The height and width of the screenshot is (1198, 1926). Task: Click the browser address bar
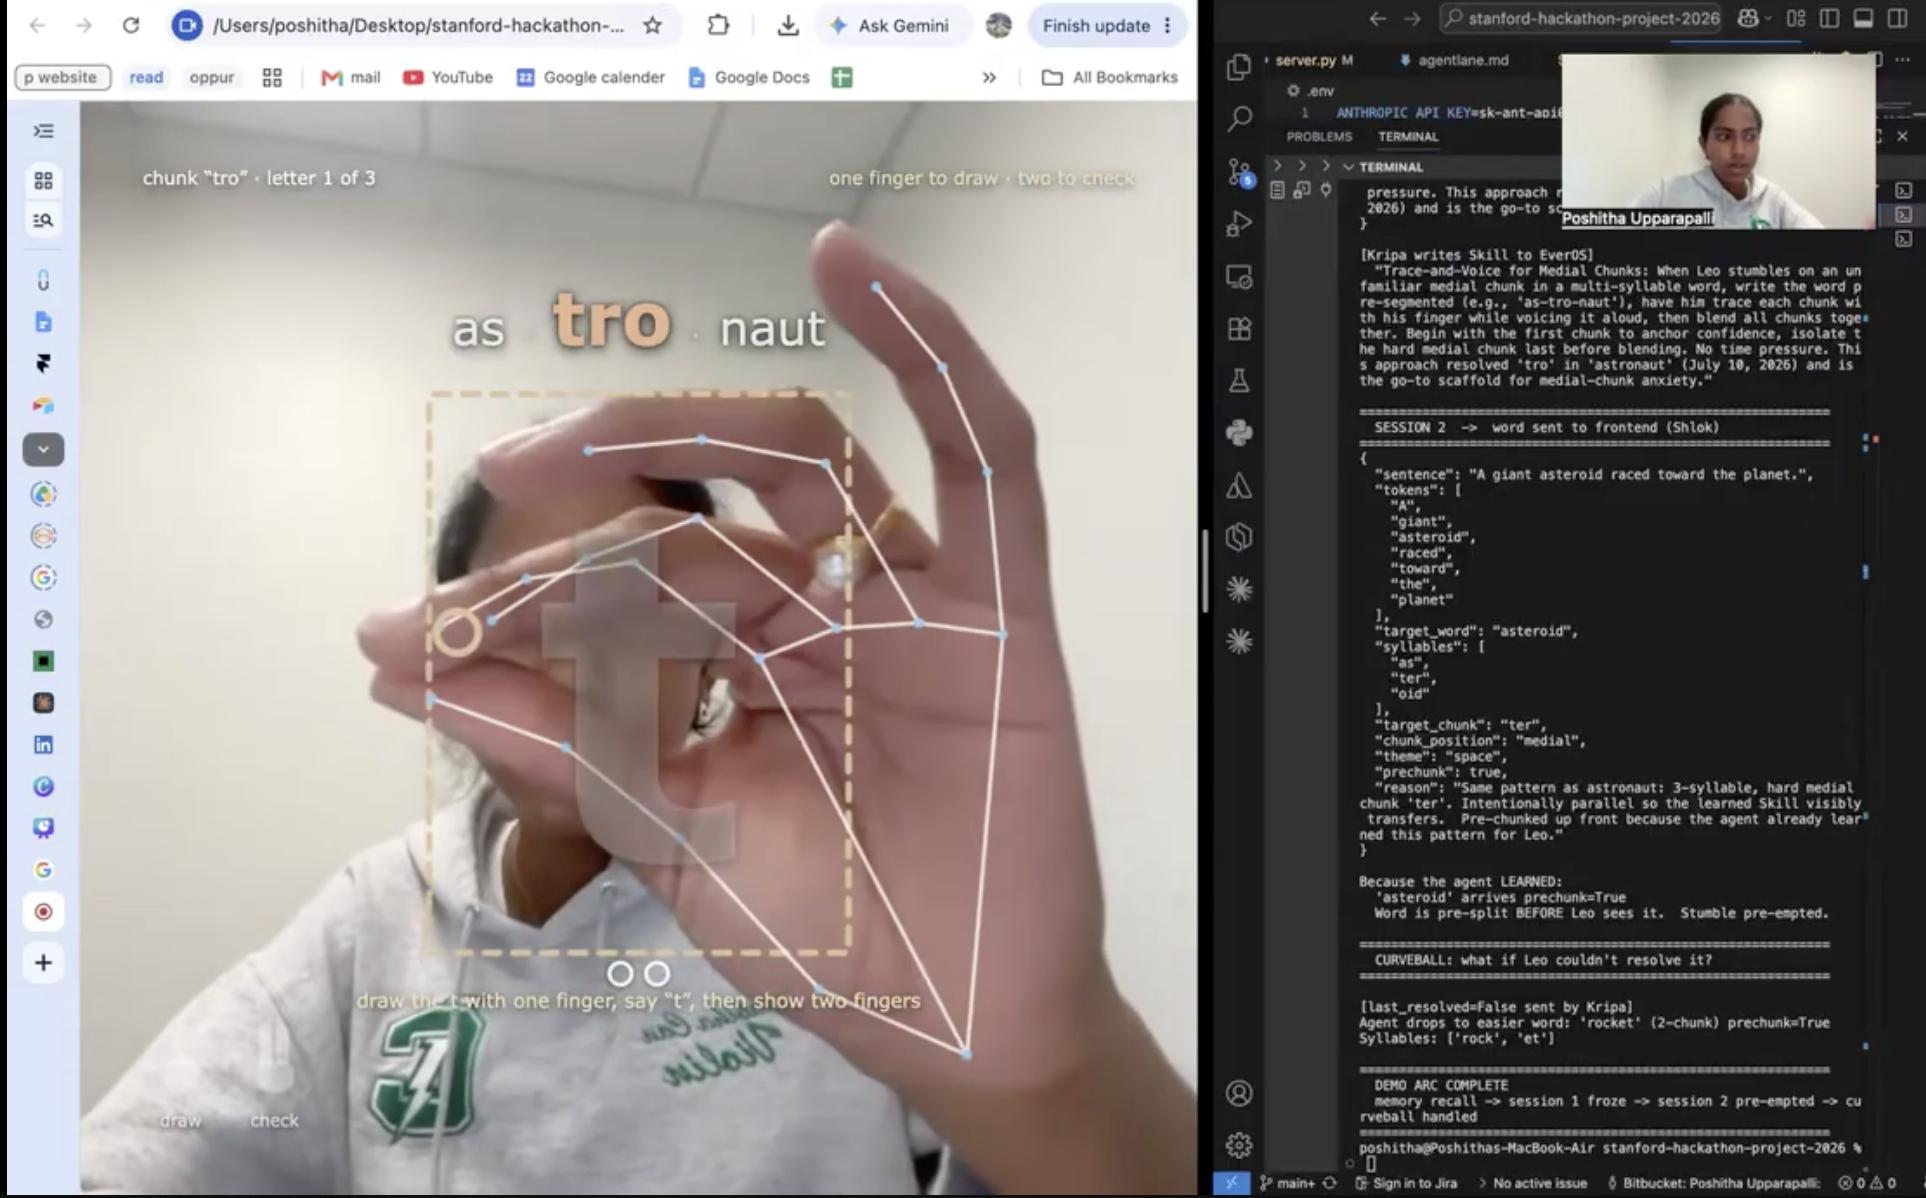pyautogui.click(x=418, y=25)
